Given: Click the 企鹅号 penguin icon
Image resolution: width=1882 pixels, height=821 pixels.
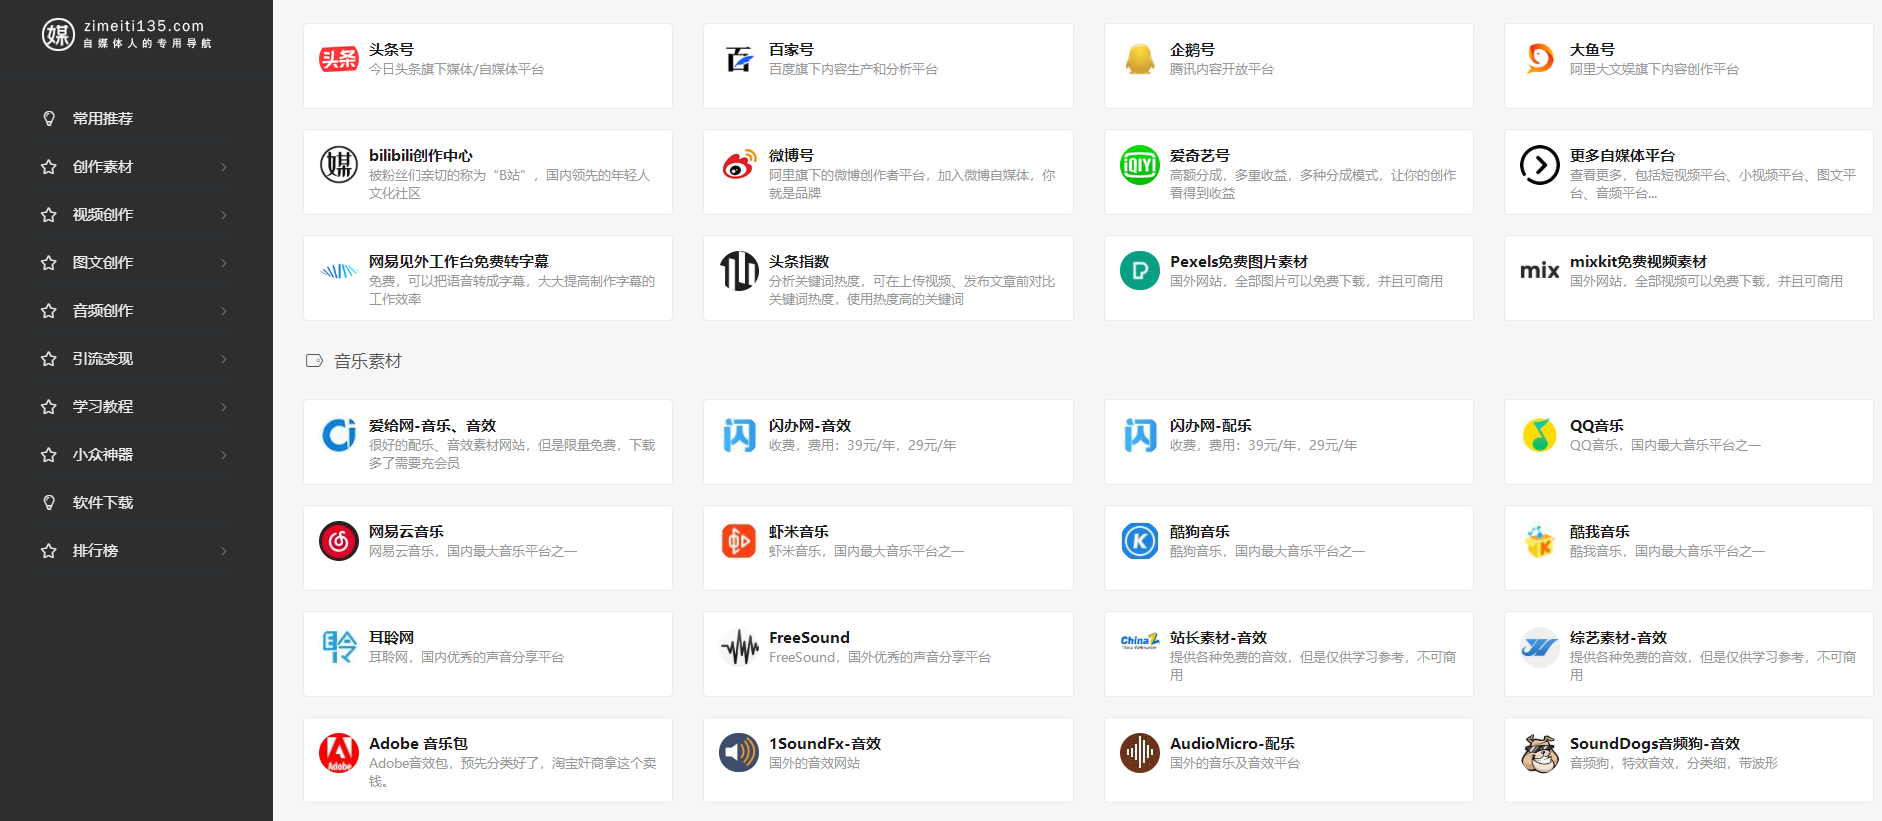Looking at the screenshot, I should coord(1140,59).
